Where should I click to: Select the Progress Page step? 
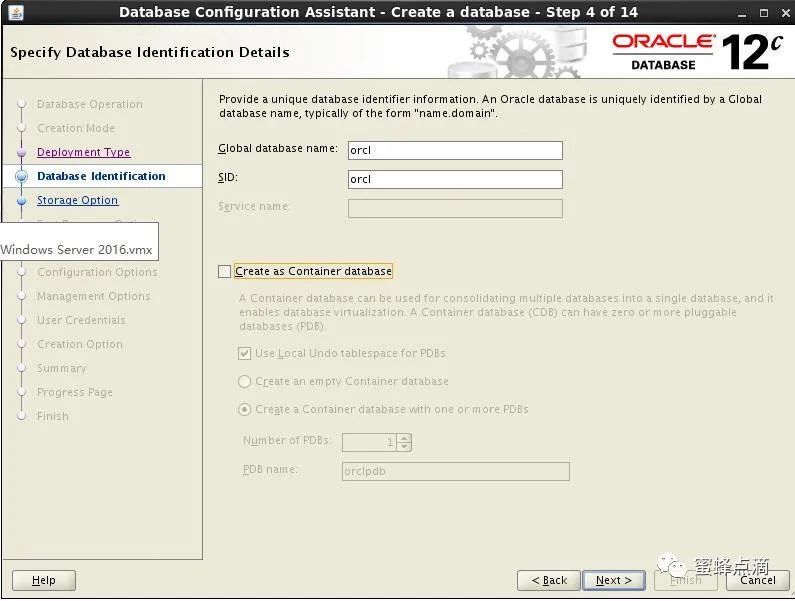pyautogui.click(x=75, y=392)
